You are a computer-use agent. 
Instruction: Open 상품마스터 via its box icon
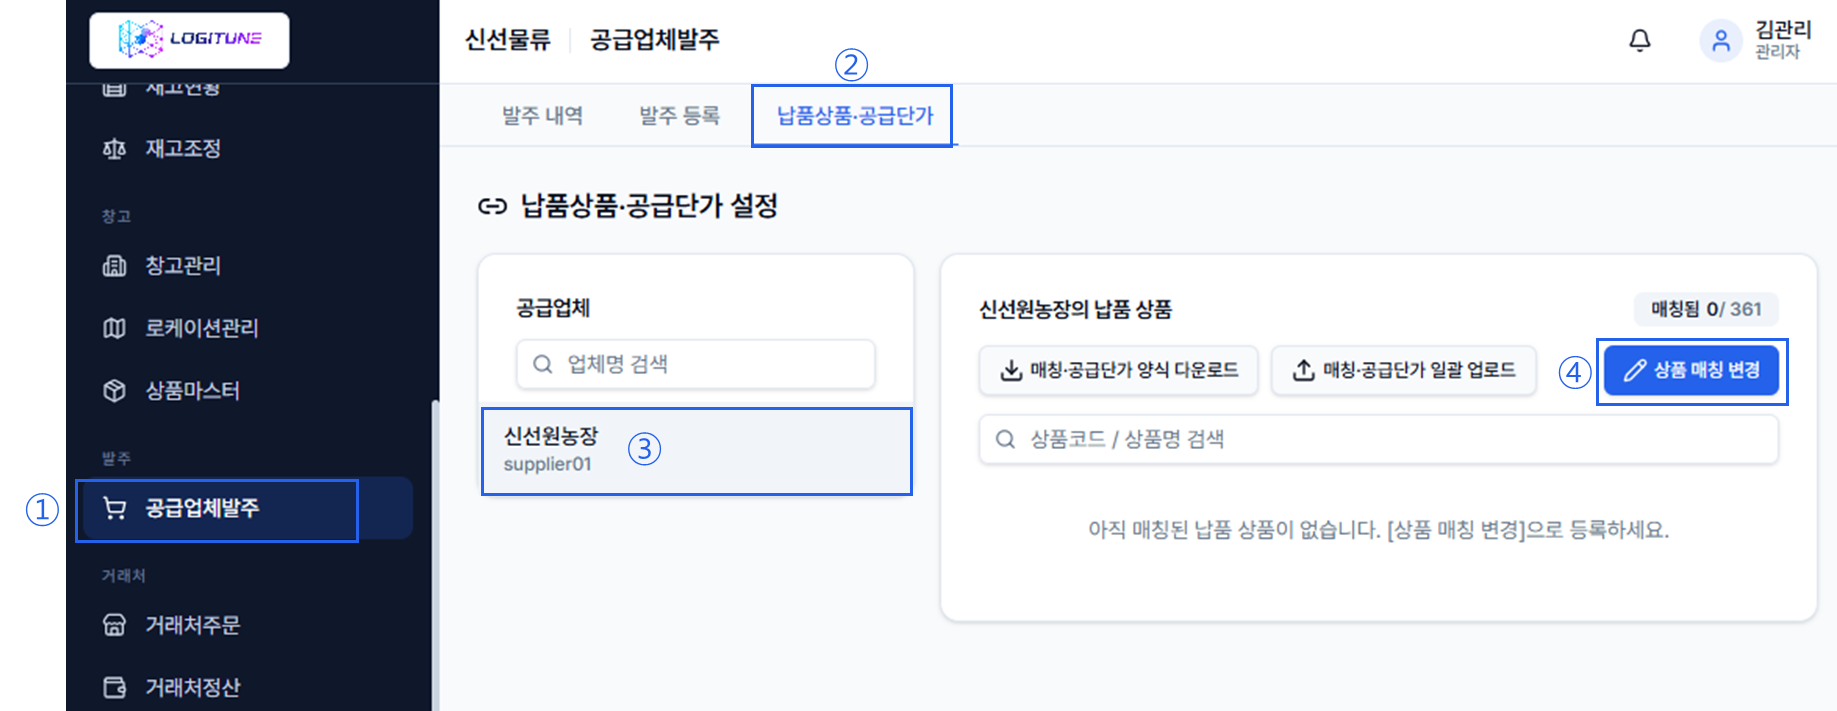(115, 390)
